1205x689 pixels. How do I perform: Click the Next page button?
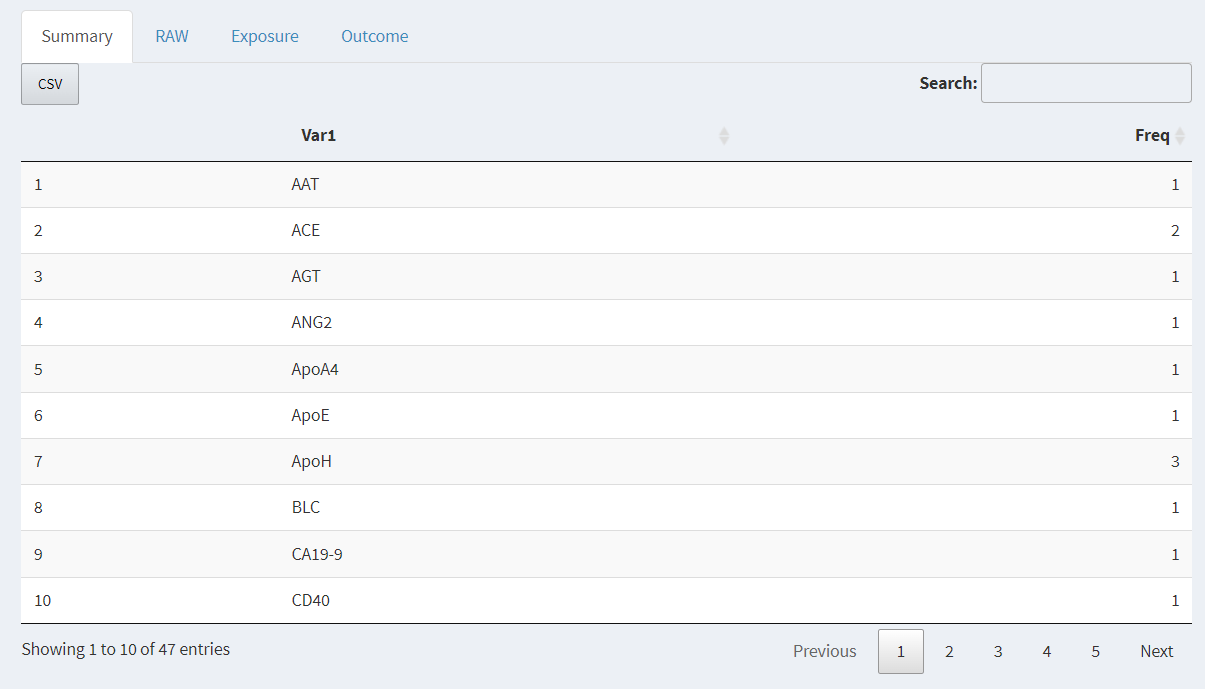pos(1157,651)
